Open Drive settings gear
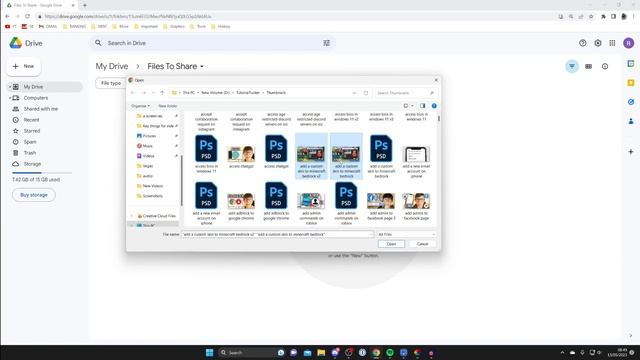640x360 pixels. click(x=598, y=43)
